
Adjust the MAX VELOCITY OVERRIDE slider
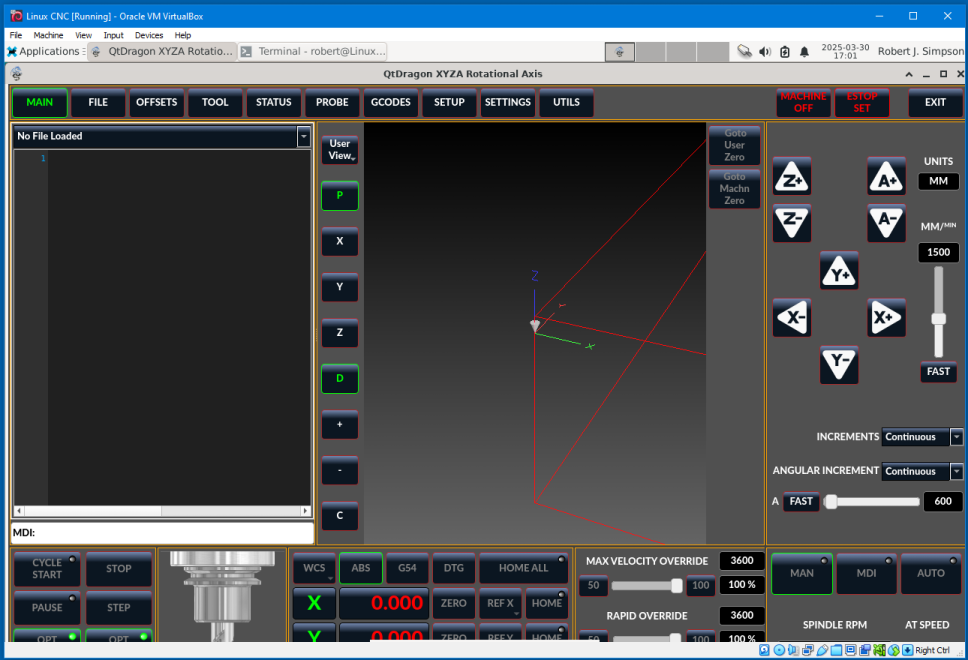coord(676,585)
